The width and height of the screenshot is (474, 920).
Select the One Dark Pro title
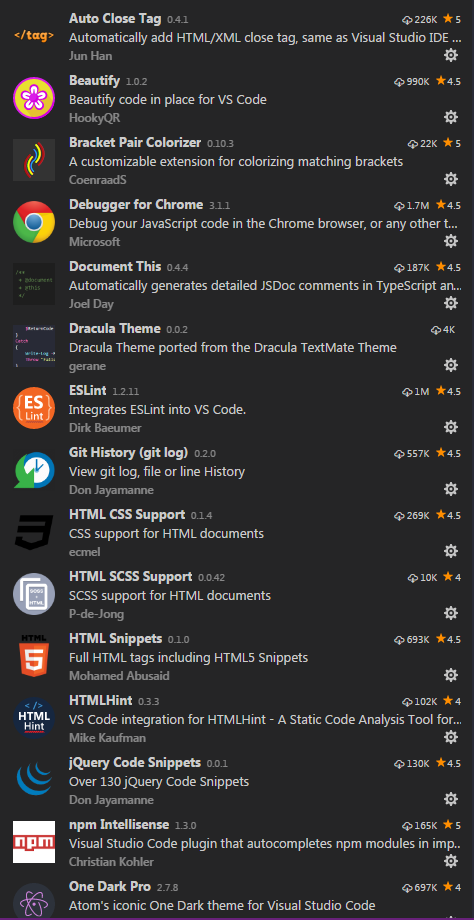pos(110,886)
